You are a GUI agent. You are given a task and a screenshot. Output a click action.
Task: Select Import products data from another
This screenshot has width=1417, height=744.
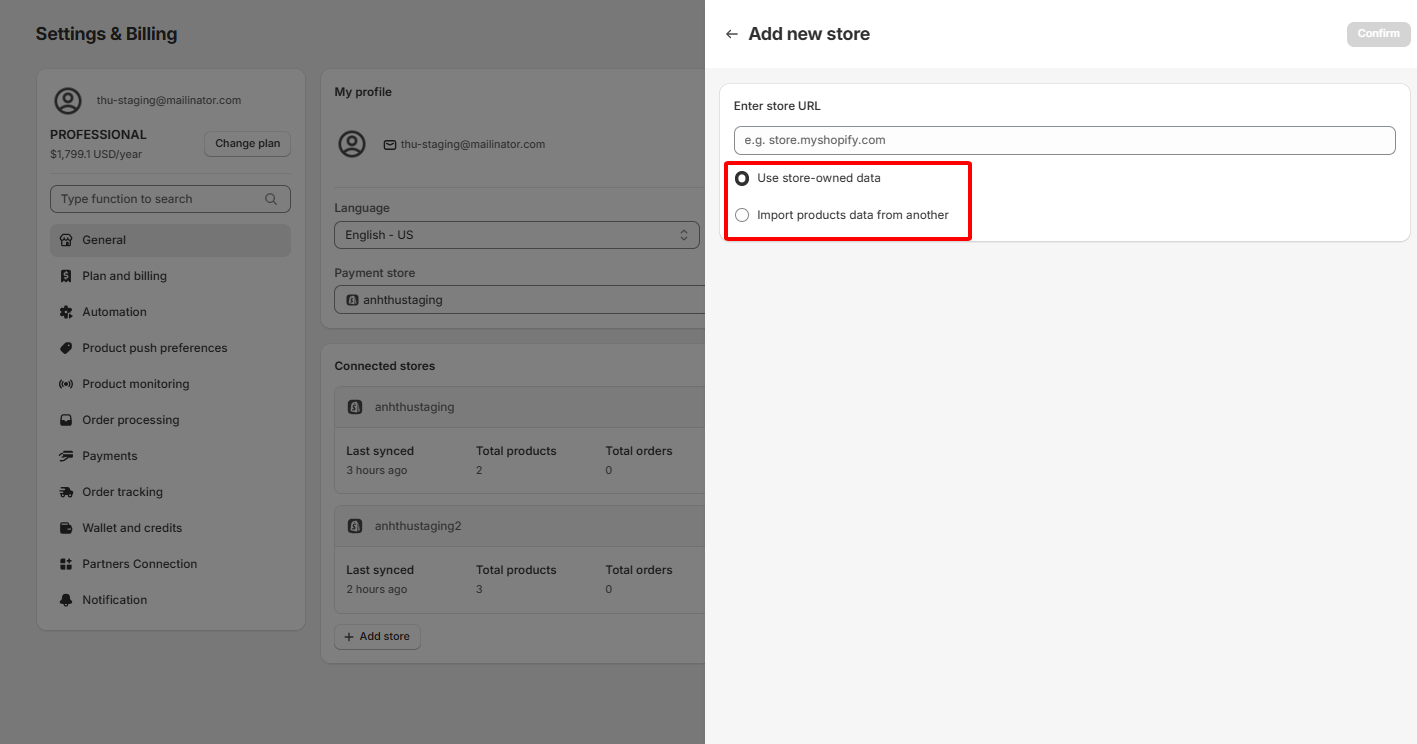click(742, 215)
